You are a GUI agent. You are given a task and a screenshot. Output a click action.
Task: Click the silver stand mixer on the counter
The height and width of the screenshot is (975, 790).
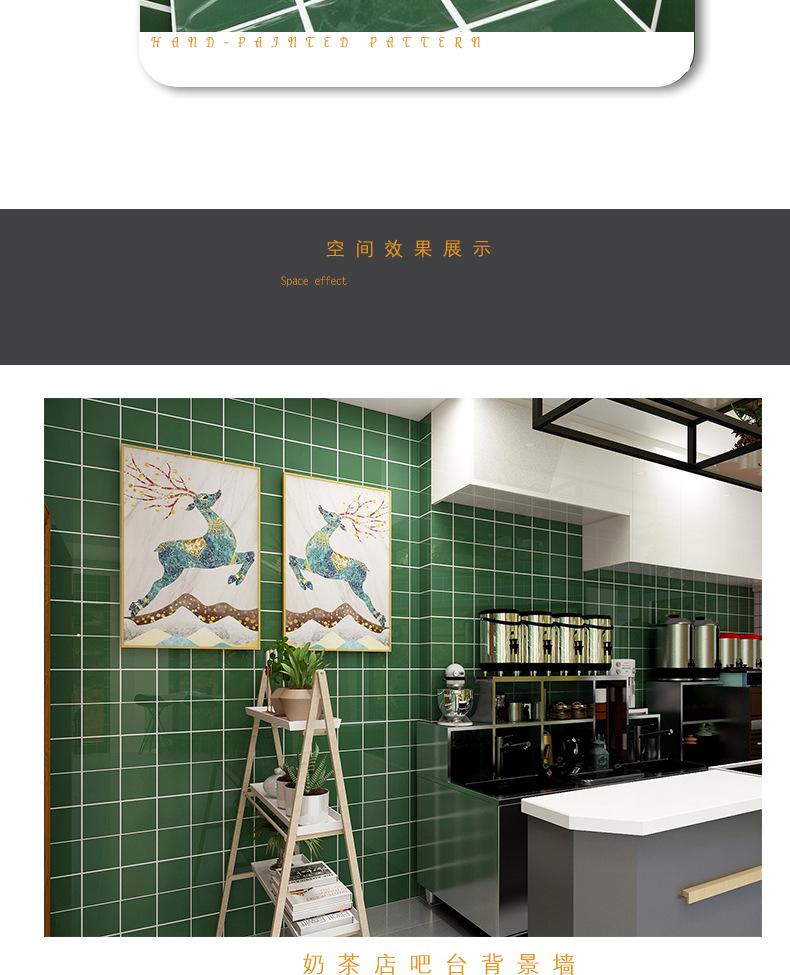pos(457,694)
